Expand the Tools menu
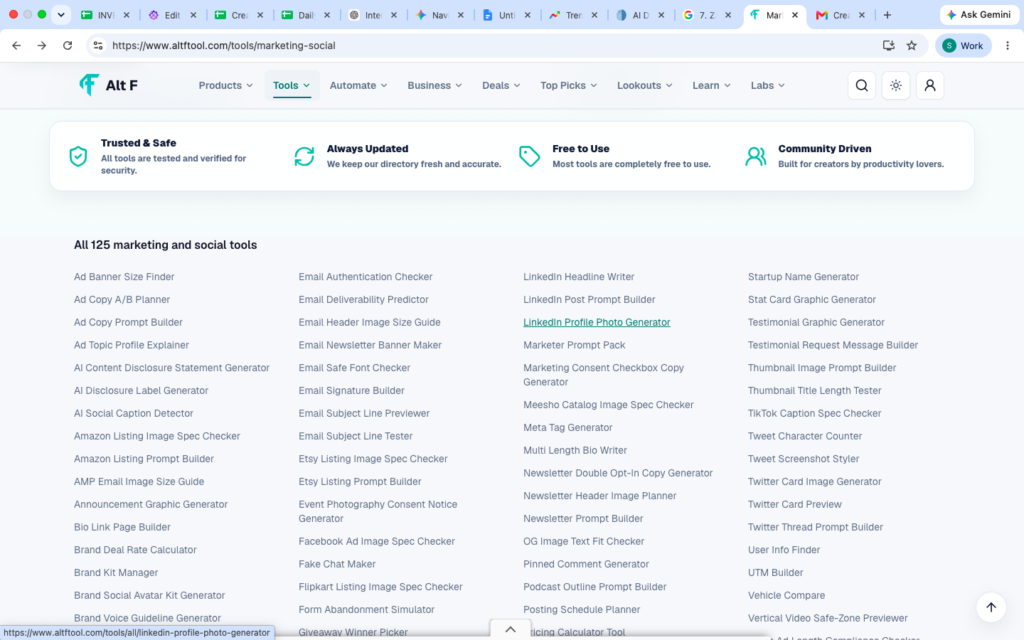The height and width of the screenshot is (640, 1024). click(291, 86)
